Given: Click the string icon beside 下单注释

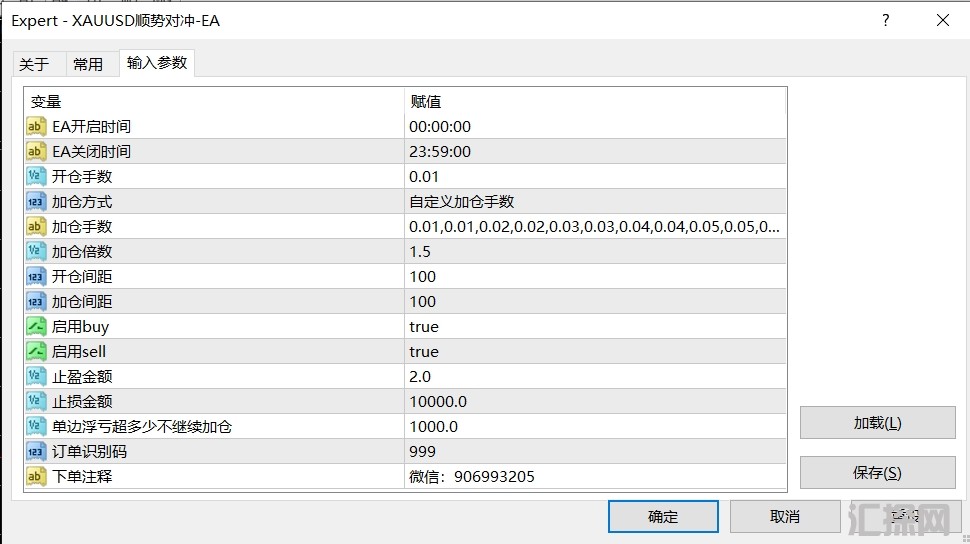Looking at the screenshot, I should click(x=36, y=477).
